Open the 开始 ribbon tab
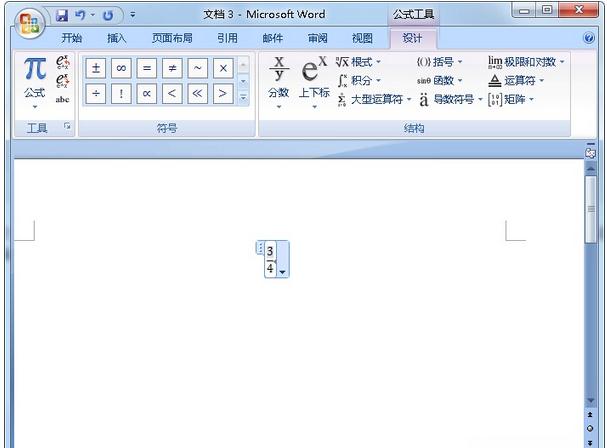The height and width of the screenshot is (448, 607). point(72,38)
